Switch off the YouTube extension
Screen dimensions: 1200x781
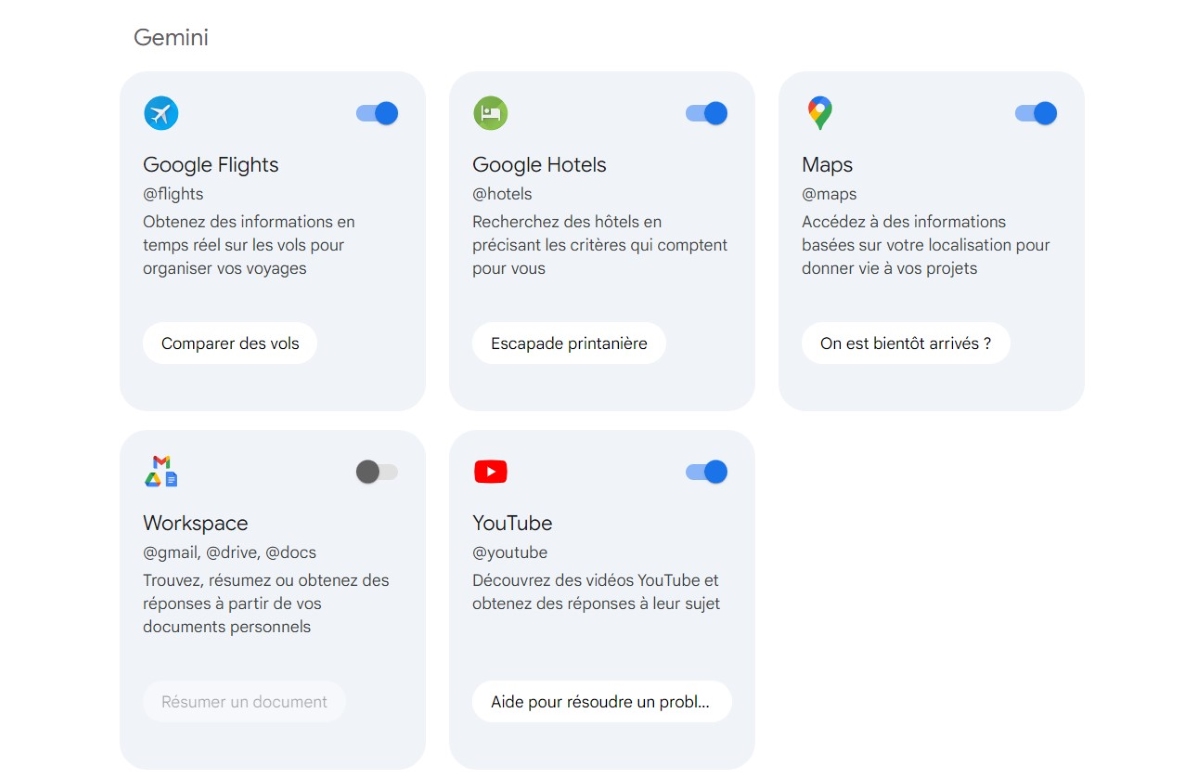click(x=706, y=472)
